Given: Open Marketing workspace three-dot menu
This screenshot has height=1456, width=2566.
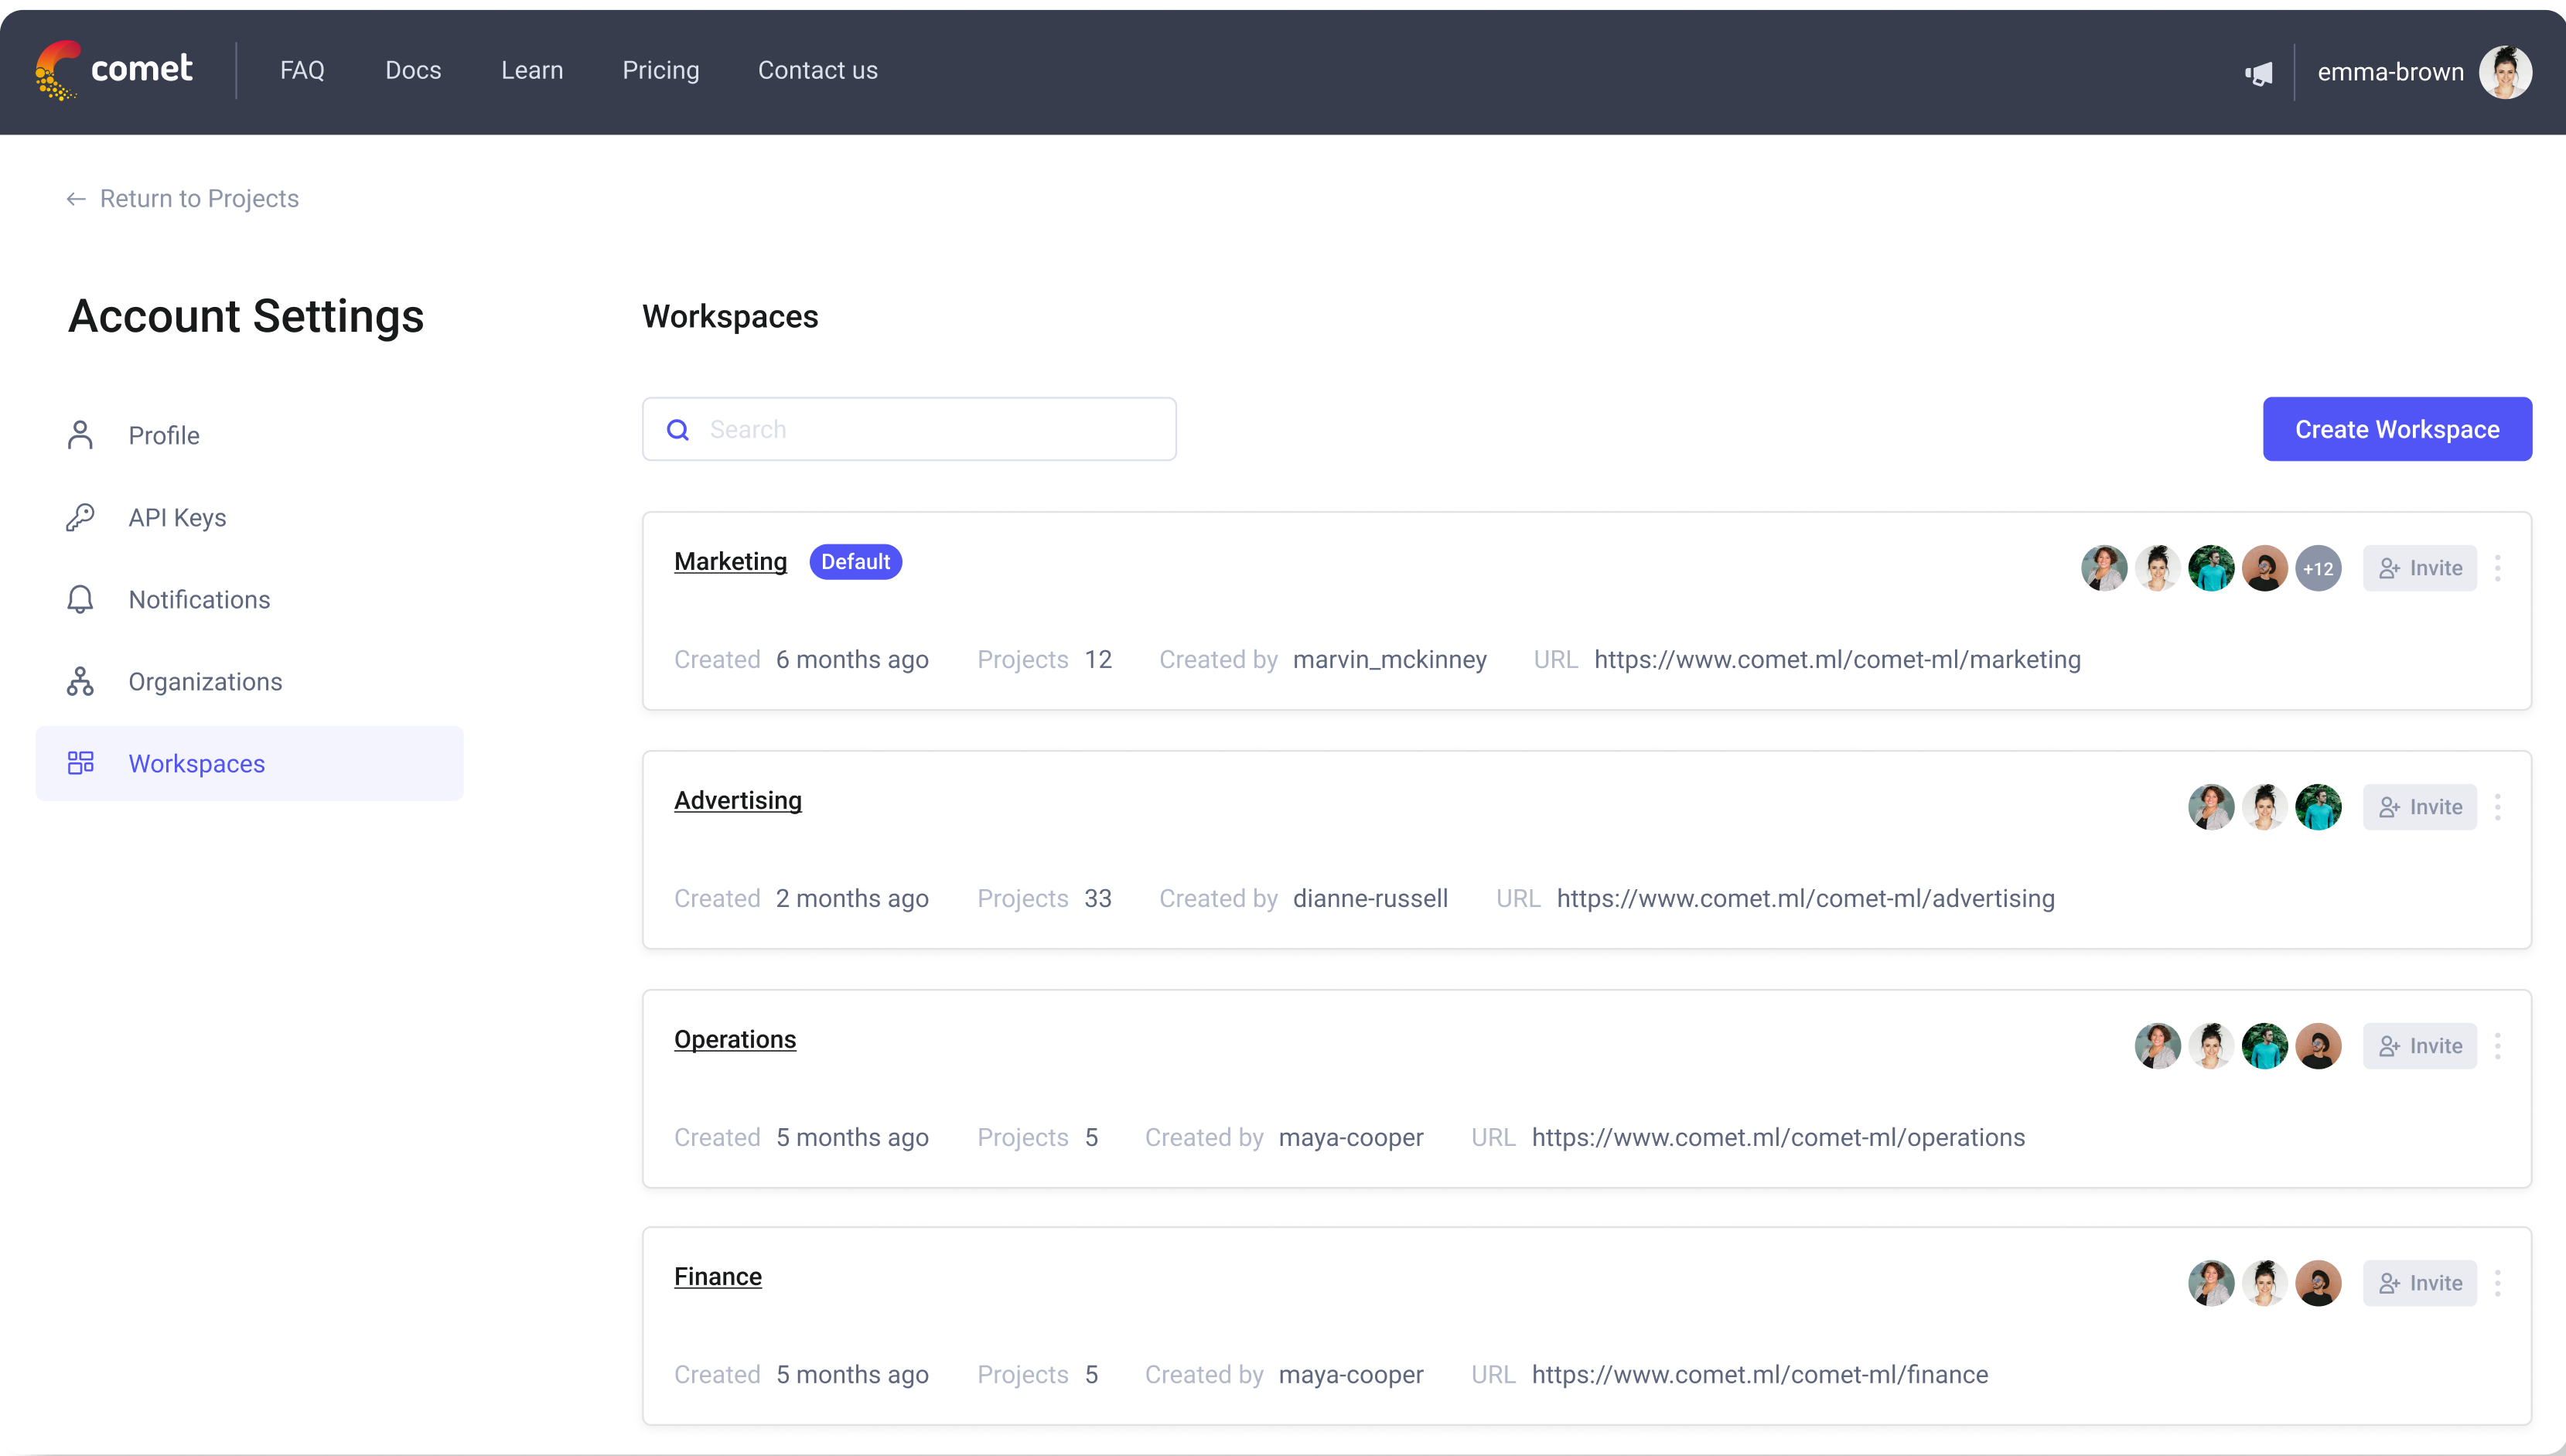Looking at the screenshot, I should pos(2498,568).
